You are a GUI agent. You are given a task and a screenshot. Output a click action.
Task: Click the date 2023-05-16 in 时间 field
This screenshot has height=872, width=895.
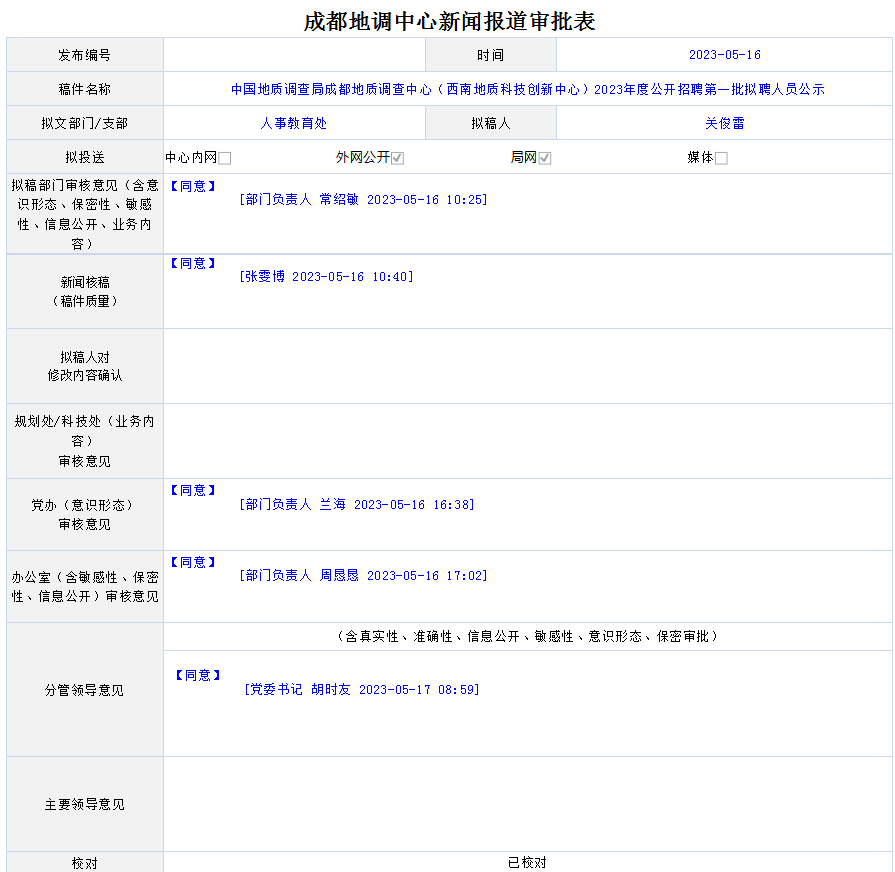724,55
